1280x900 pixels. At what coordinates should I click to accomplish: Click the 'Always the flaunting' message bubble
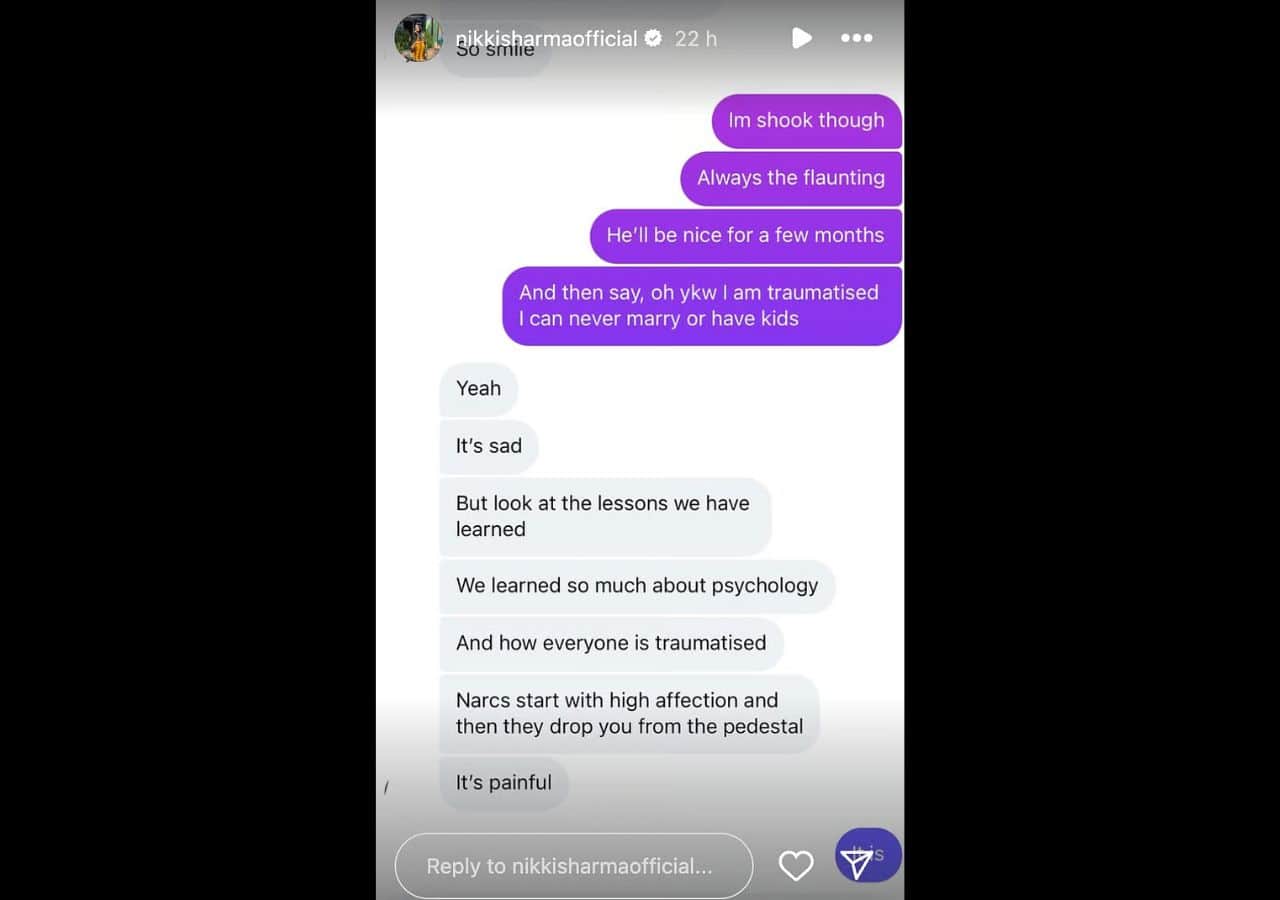pyautogui.click(x=791, y=178)
